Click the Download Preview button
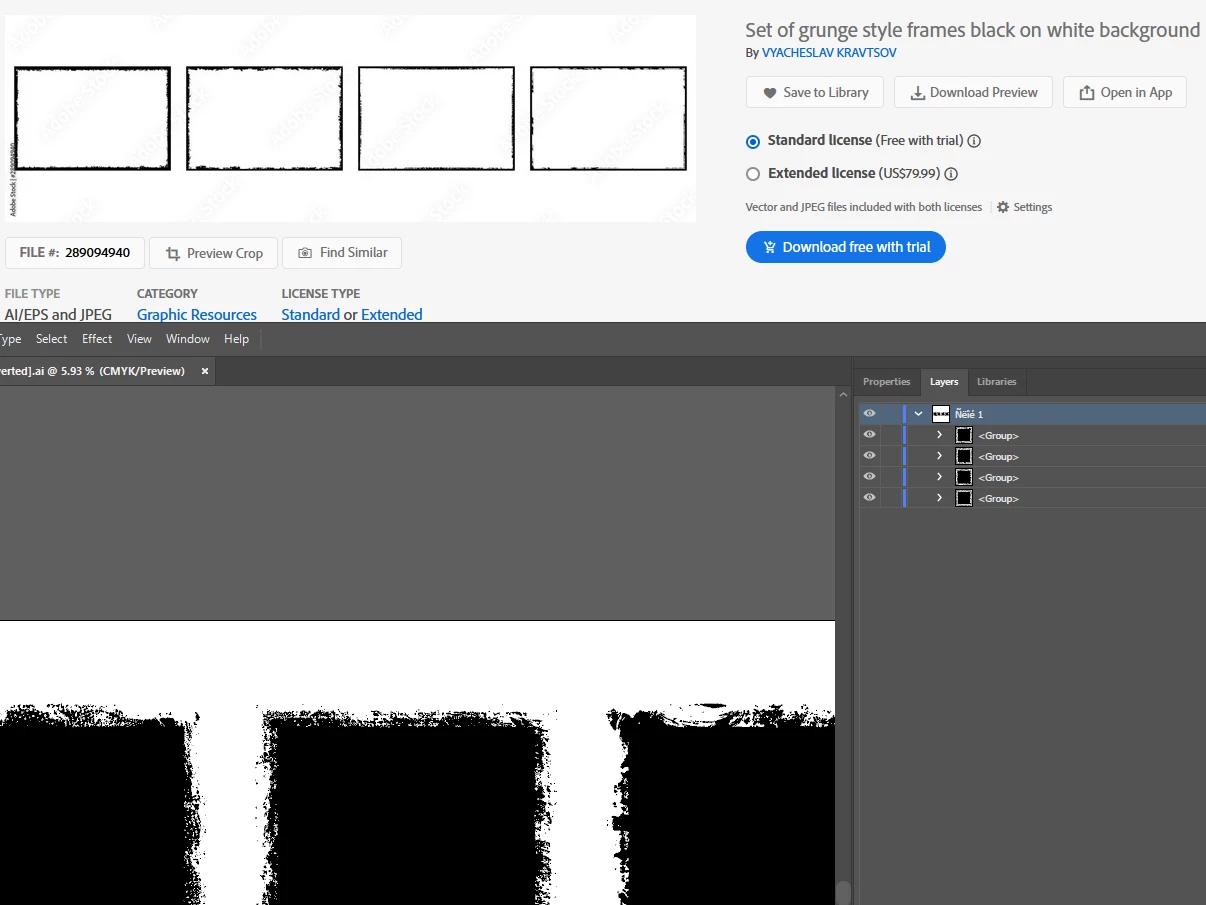1206x905 pixels. [x=973, y=92]
